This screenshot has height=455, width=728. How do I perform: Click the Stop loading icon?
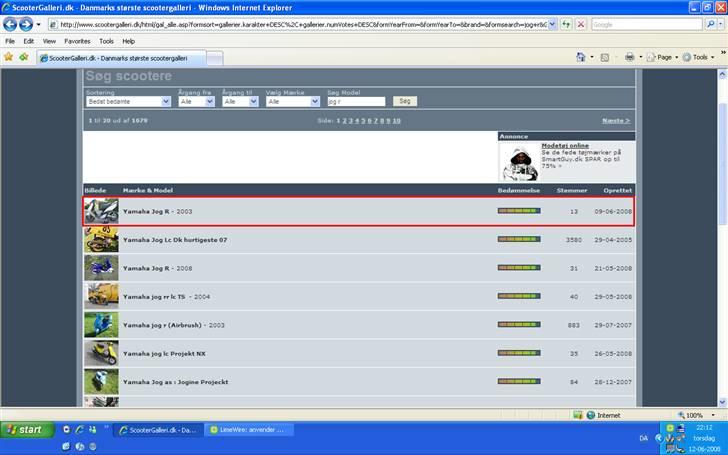click(x=581, y=24)
